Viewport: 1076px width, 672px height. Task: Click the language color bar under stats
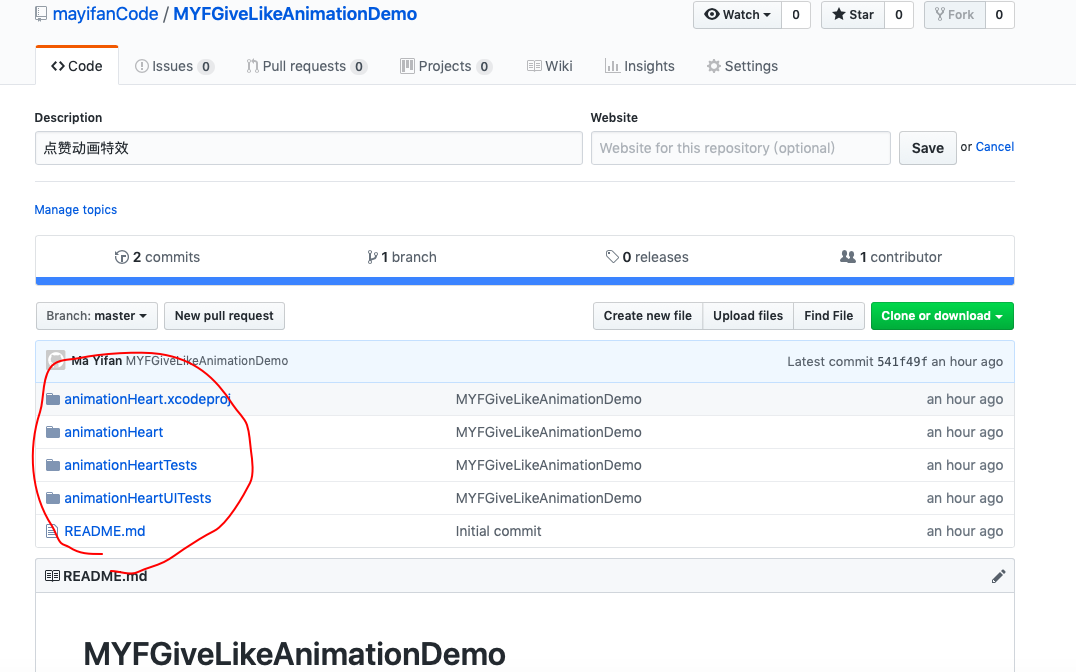[525, 281]
